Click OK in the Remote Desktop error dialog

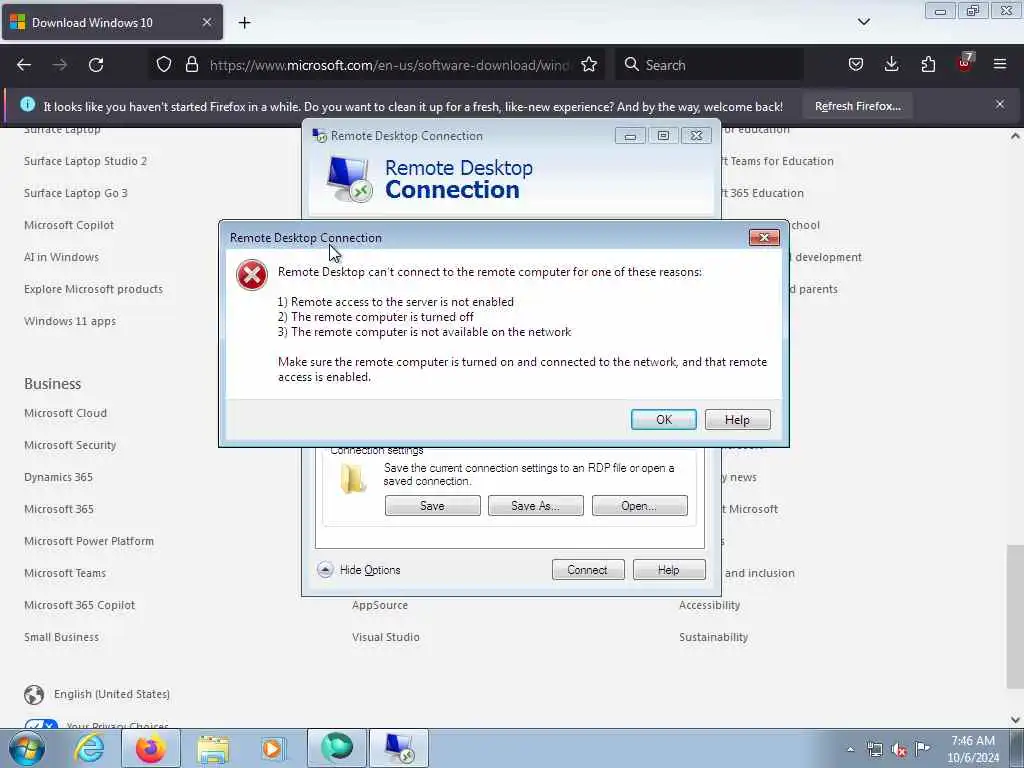click(664, 419)
